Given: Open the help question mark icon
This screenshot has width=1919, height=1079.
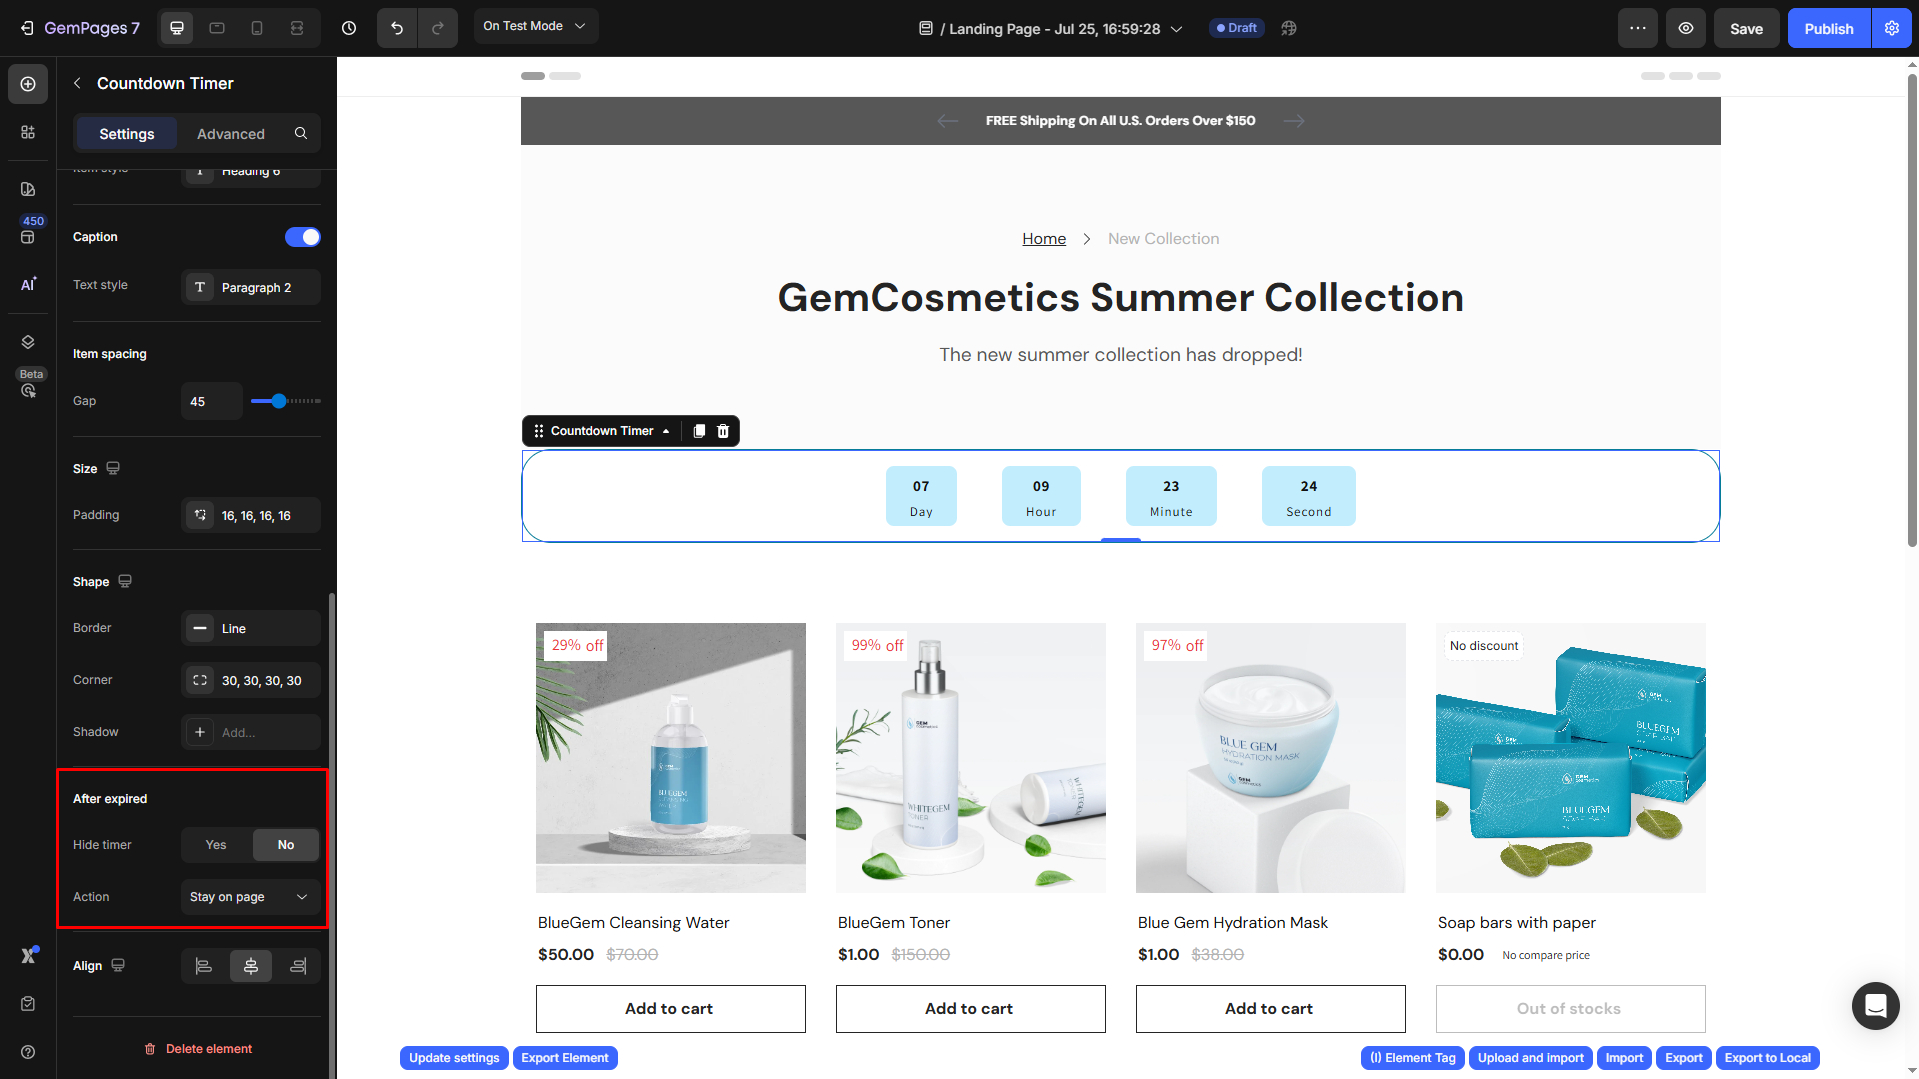Looking at the screenshot, I should point(28,1052).
